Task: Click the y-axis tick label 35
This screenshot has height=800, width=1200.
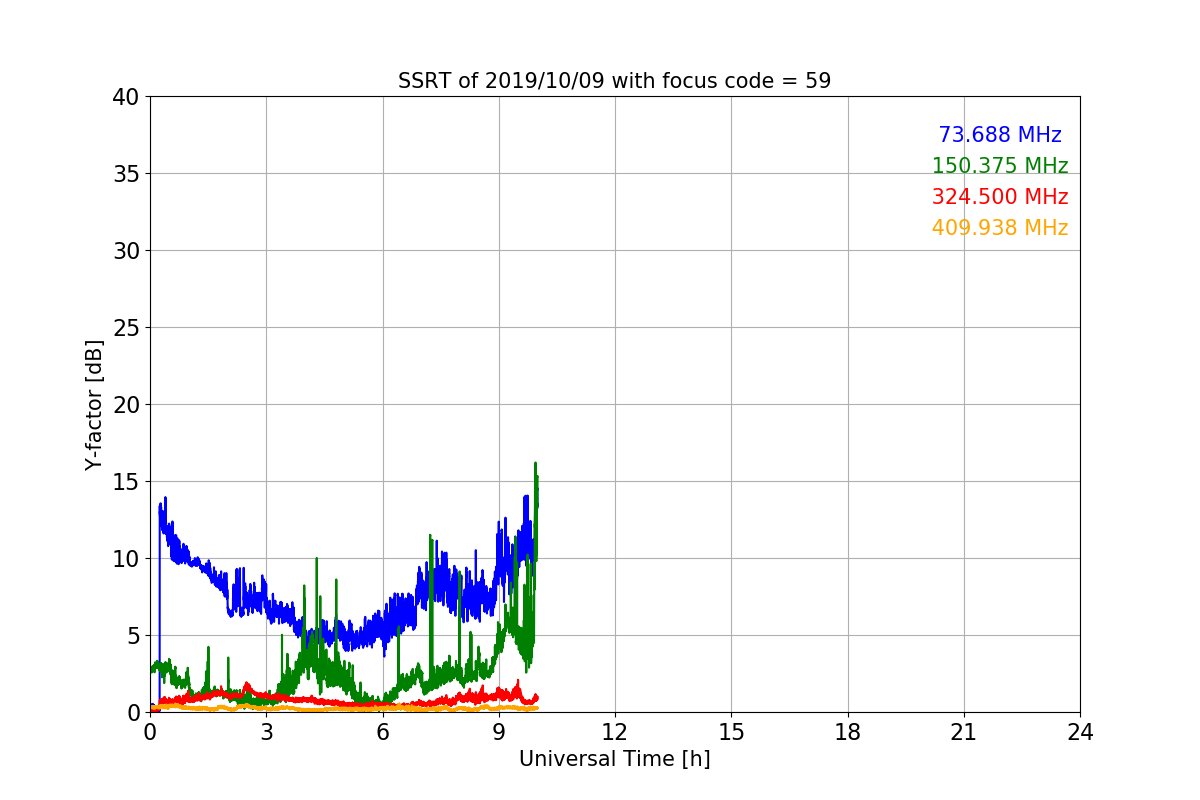Action: [125, 174]
